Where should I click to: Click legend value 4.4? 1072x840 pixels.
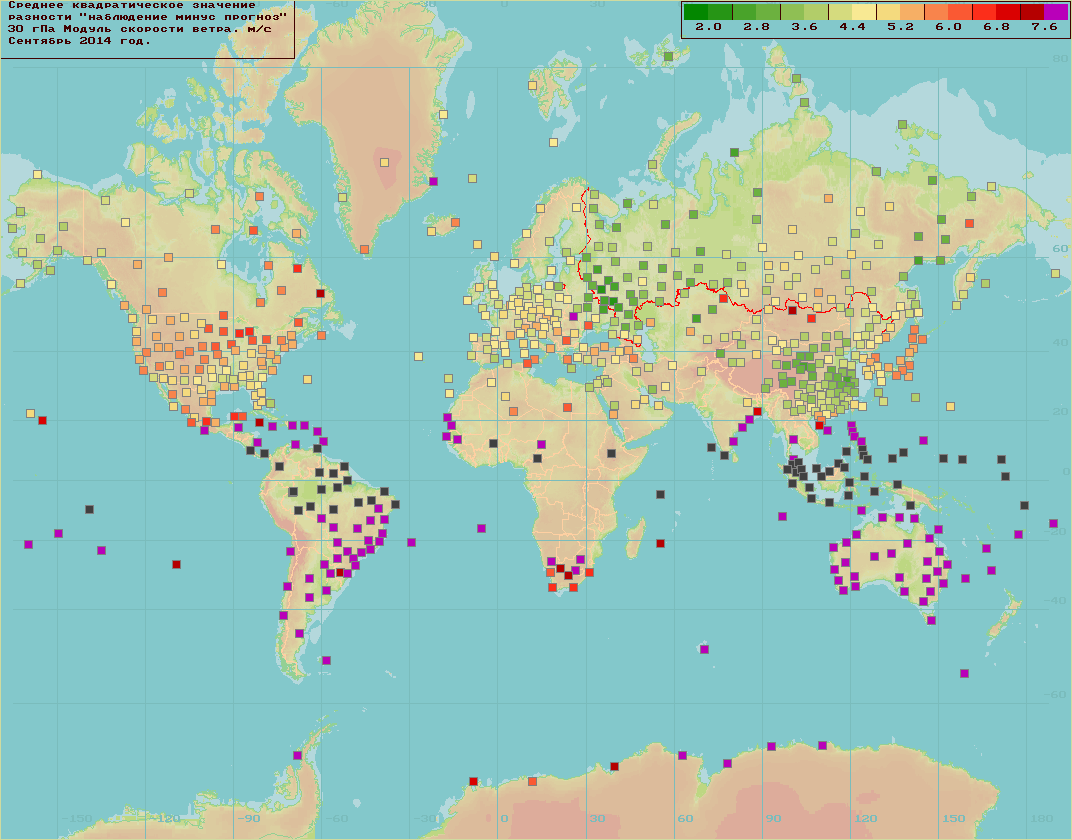coord(852,27)
